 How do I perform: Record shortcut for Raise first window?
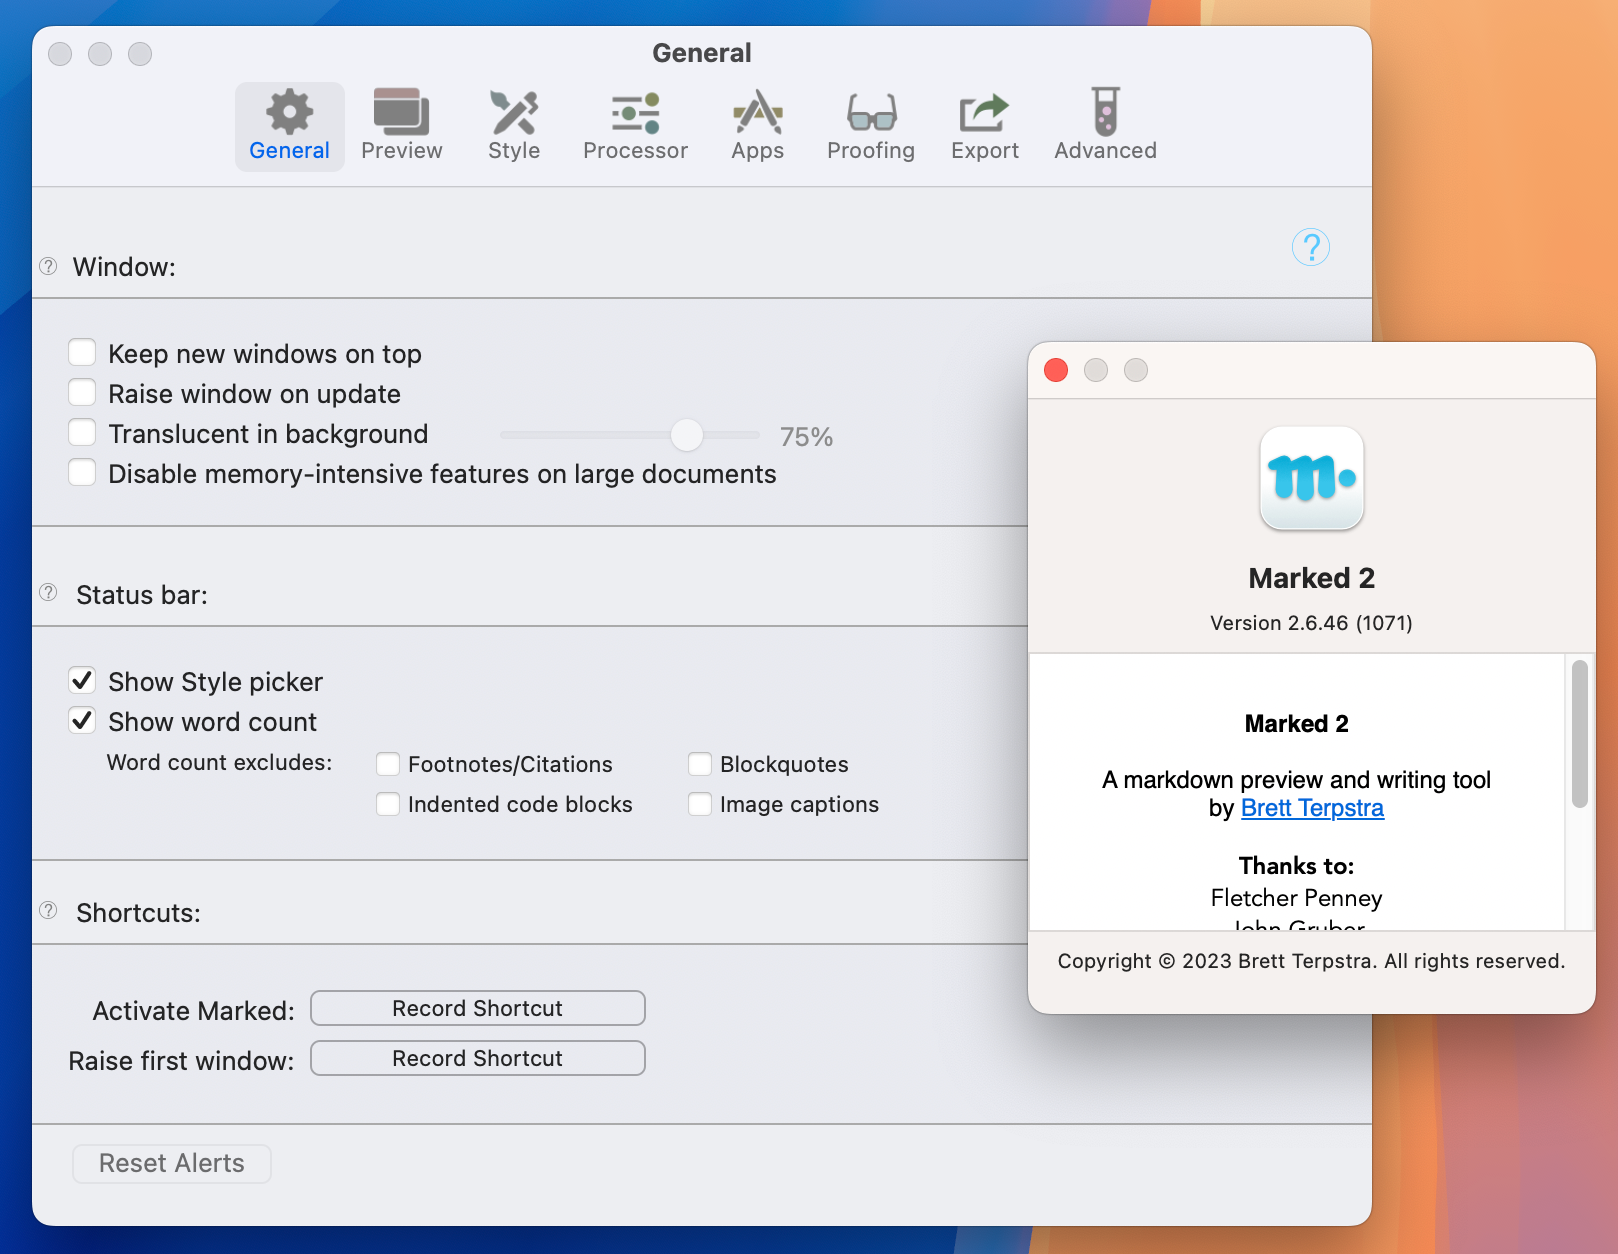pyautogui.click(x=478, y=1058)
